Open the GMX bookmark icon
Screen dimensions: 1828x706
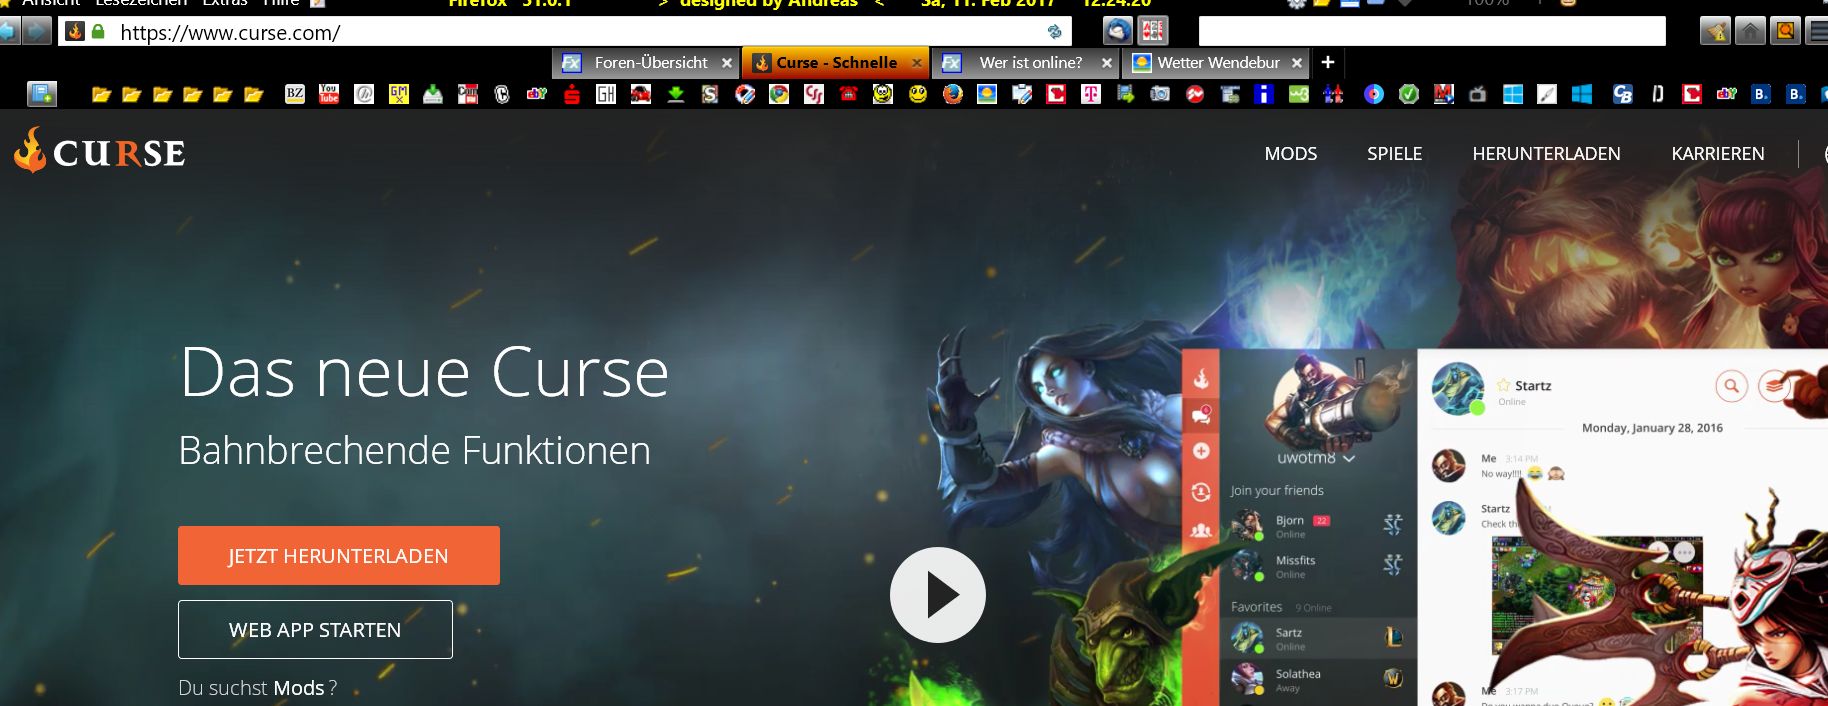click(398, 94)
